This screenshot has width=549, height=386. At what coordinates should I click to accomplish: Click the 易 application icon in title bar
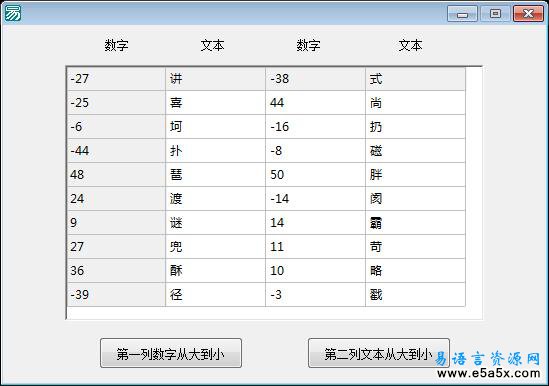[12, 13]
